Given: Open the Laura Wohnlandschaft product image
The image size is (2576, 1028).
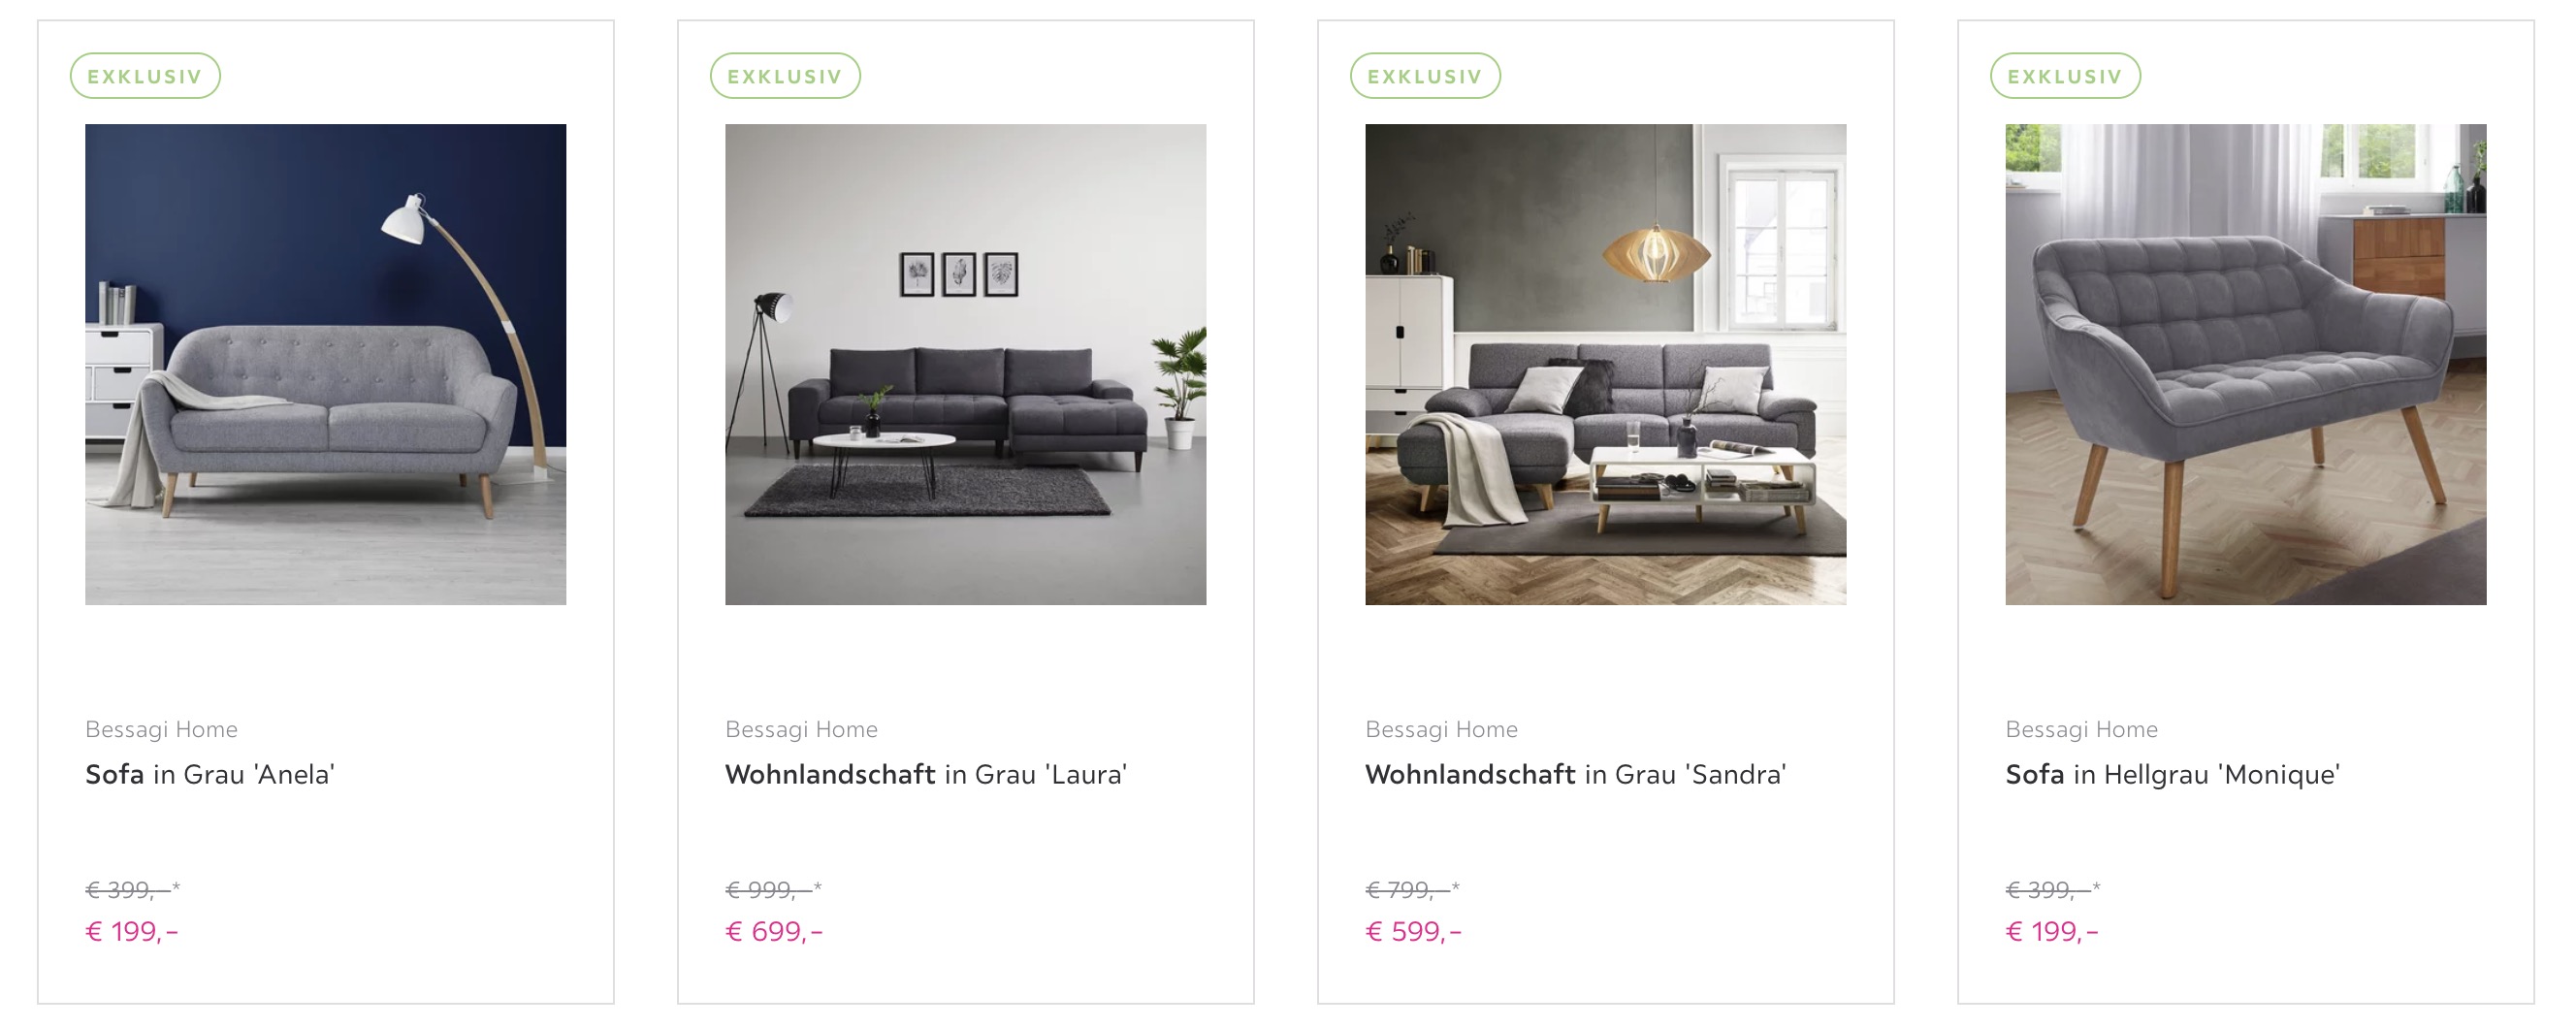Looking at the screenshot, I should pyautogui.click(x=965, y=364).
